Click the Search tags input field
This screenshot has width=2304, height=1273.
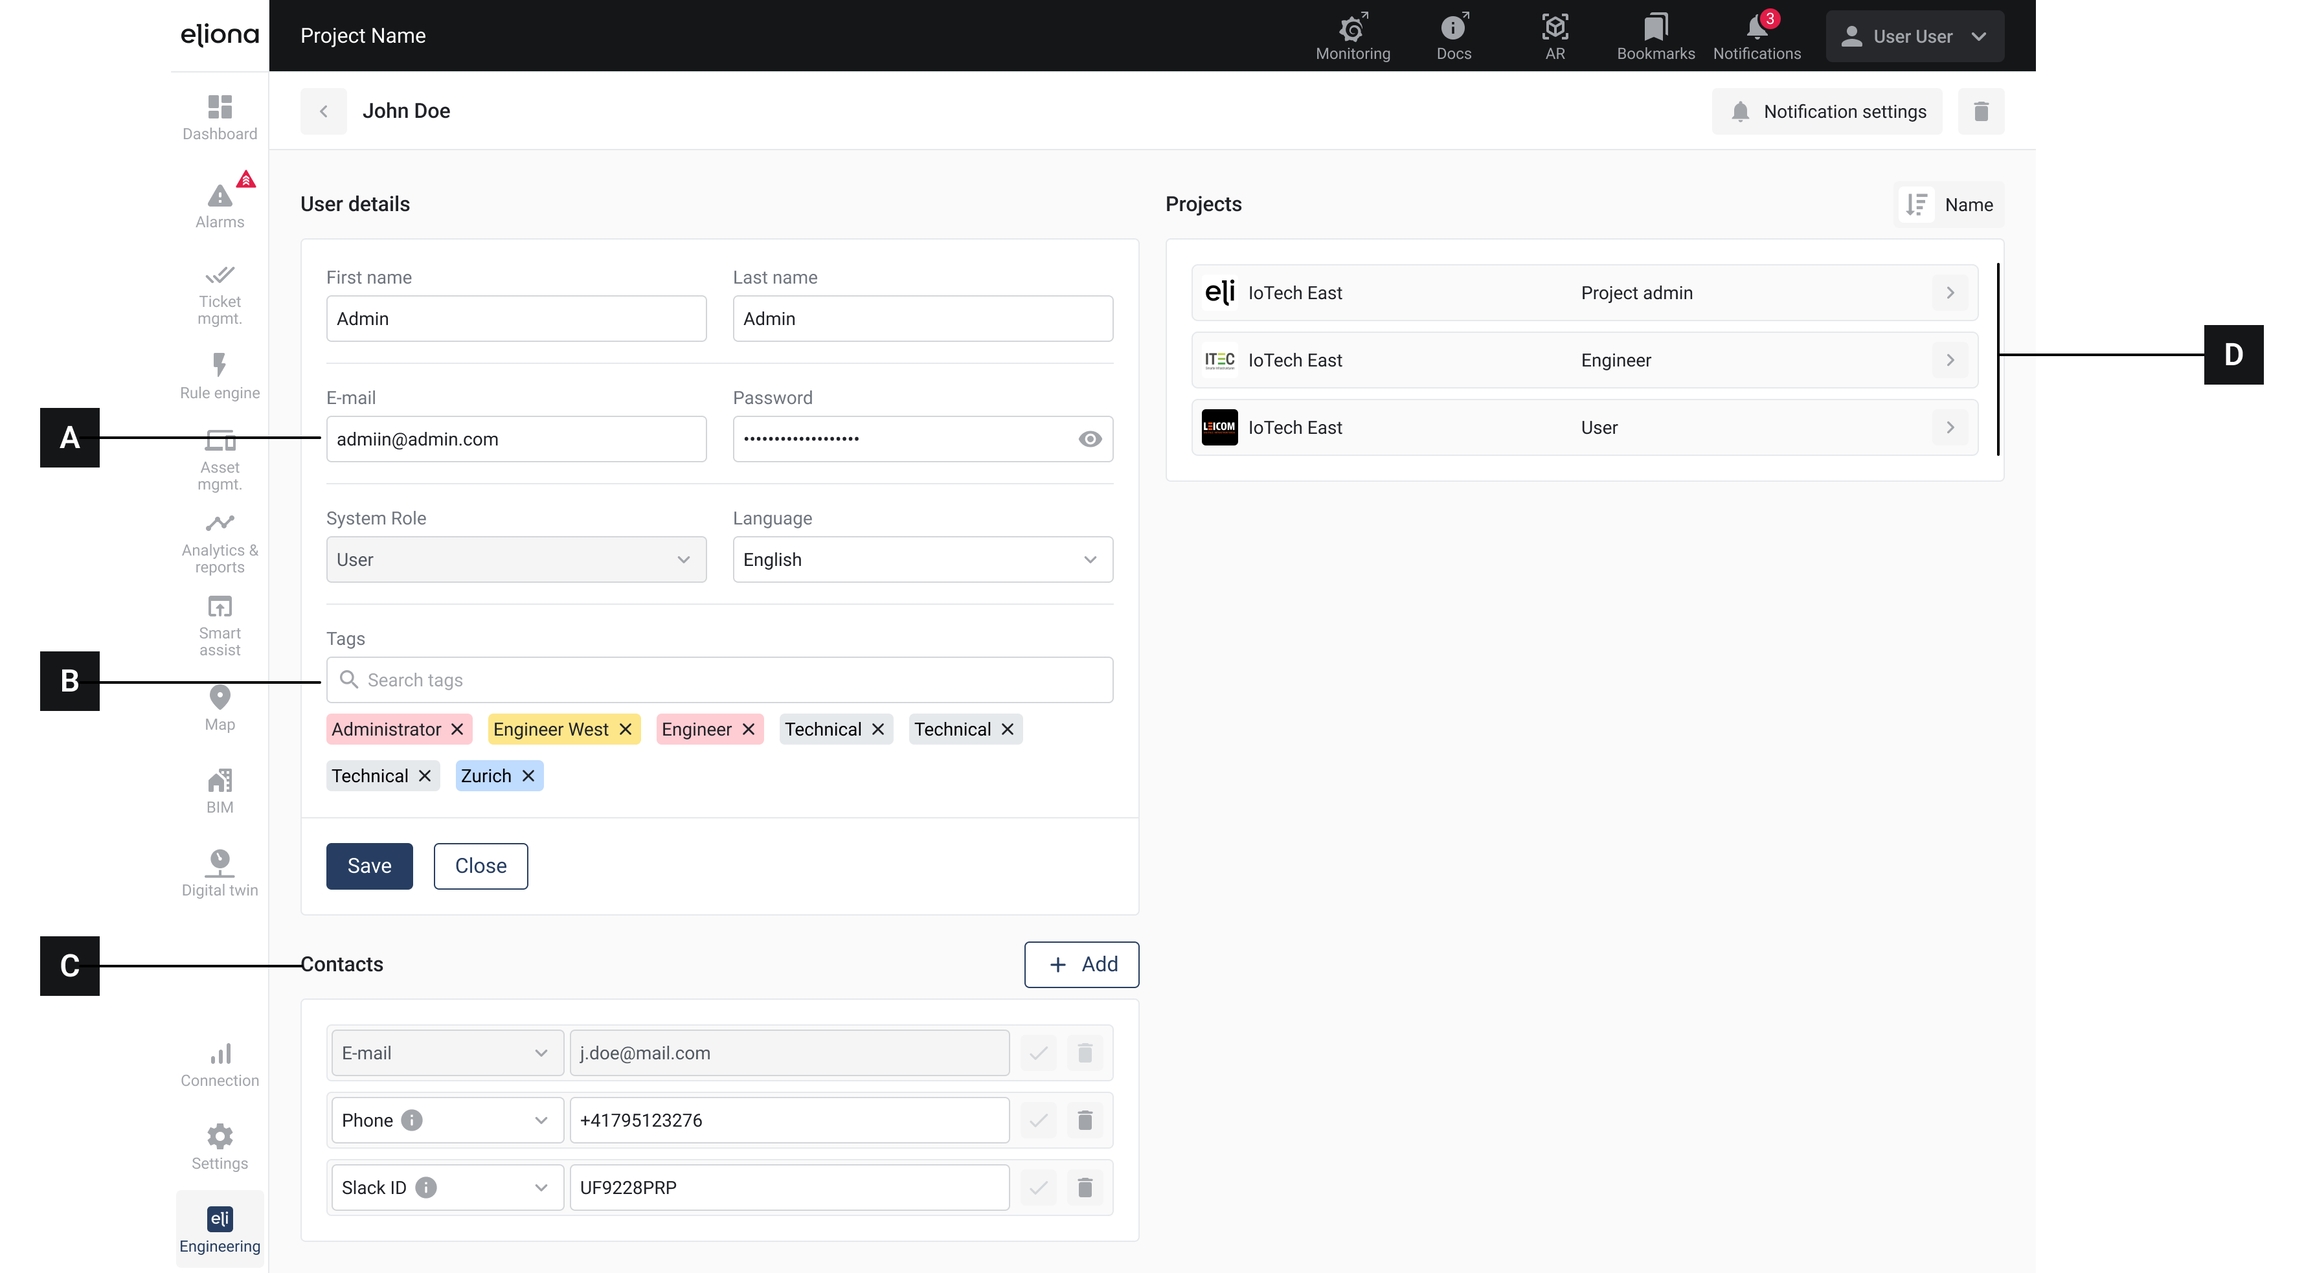pyautogui.click(x=719, y=680)
